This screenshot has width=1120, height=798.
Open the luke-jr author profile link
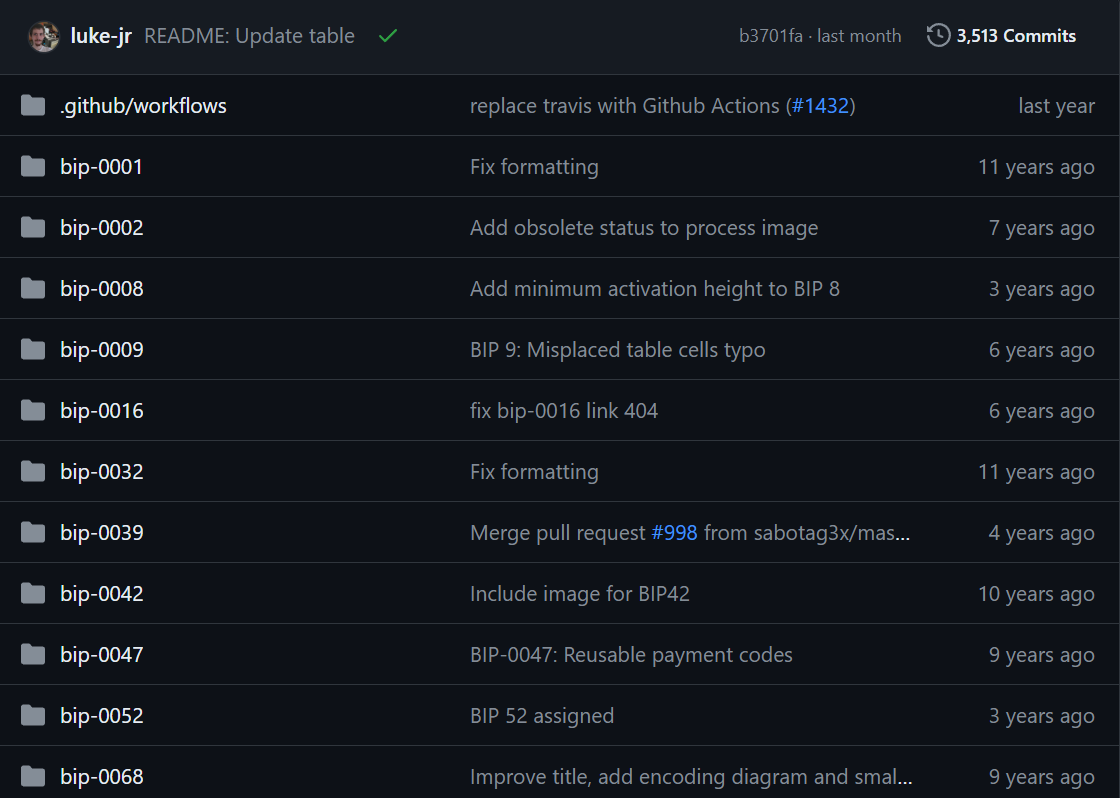pyautogui.click(x=101, y=36)
